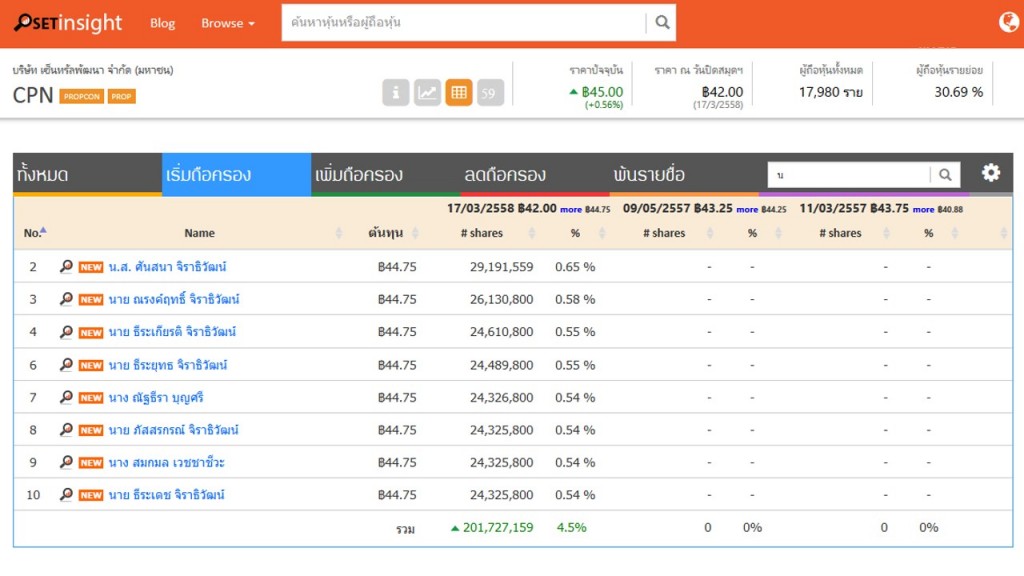Switch to ทั้งหมด tab

tap(88, 174)
